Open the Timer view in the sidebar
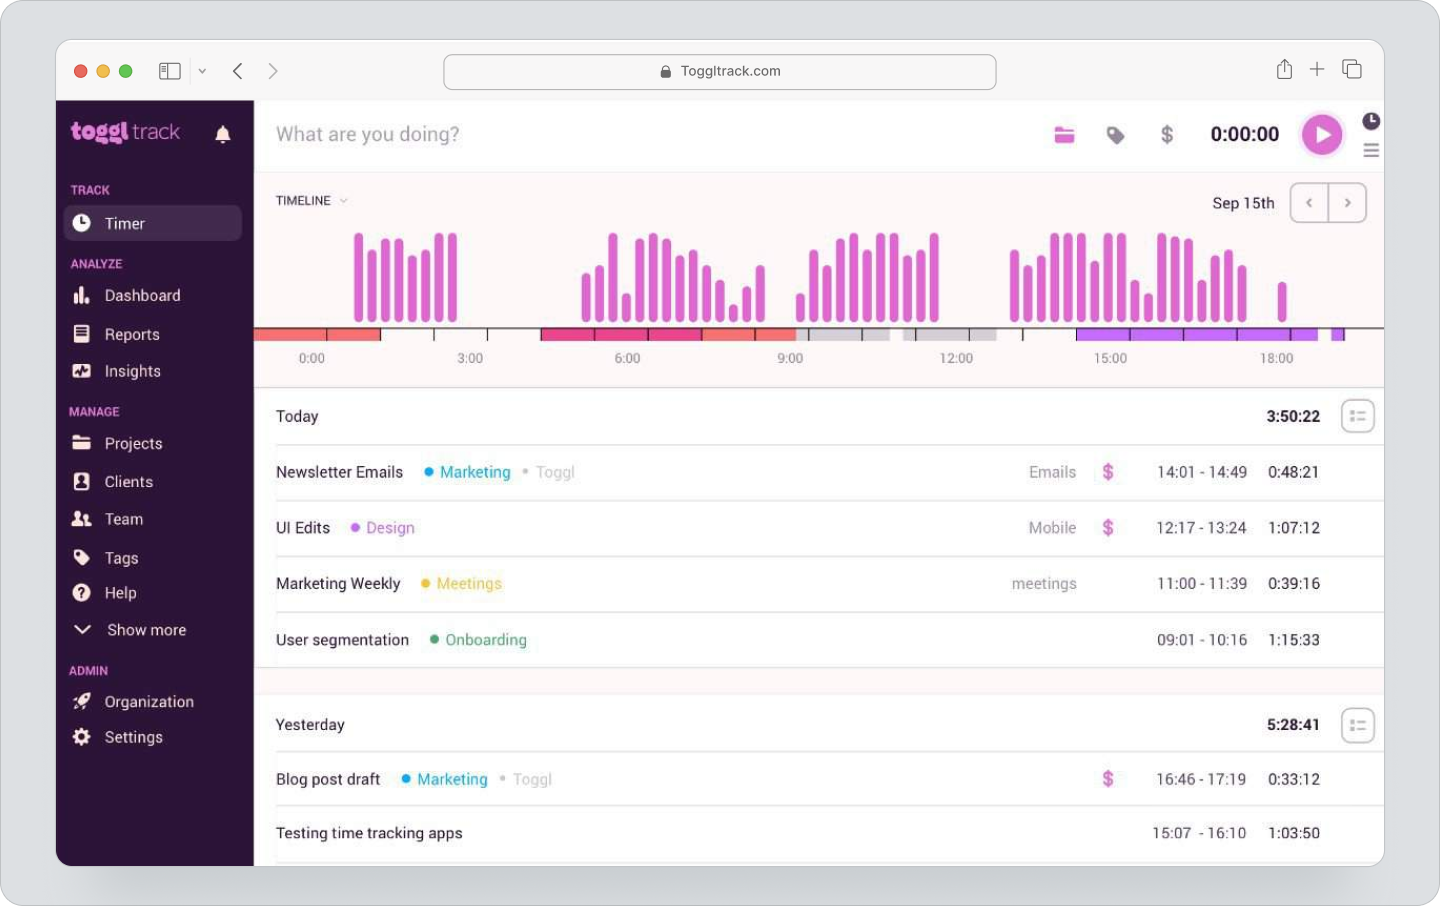 [x=125, y=223]
